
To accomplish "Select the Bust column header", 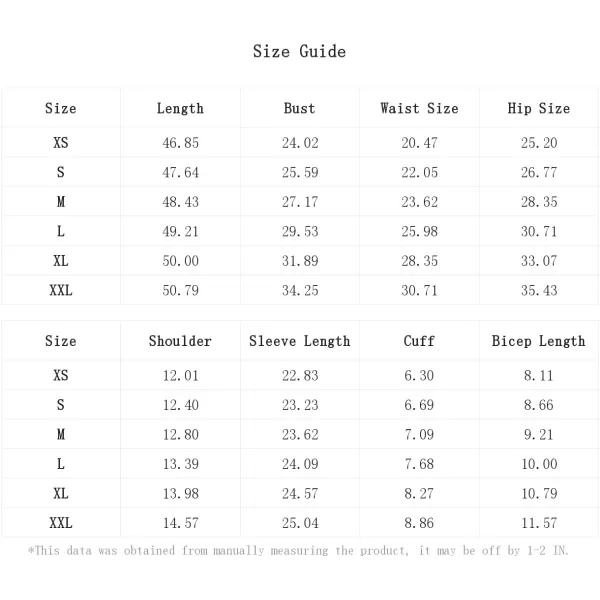I will (300, 108).
